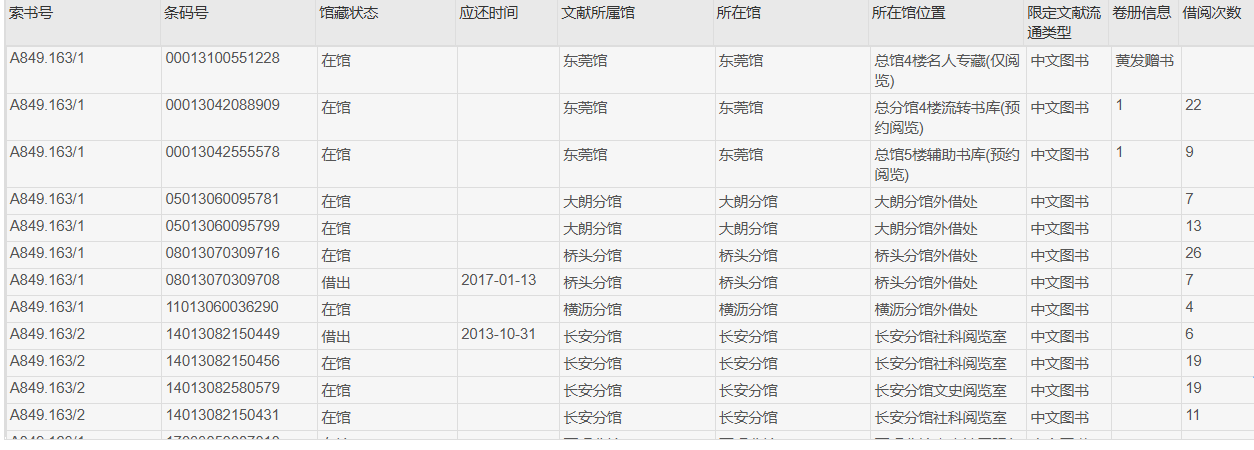
Task: Select barcode 05013060095781 row
Action: click(x=629, y=201)
